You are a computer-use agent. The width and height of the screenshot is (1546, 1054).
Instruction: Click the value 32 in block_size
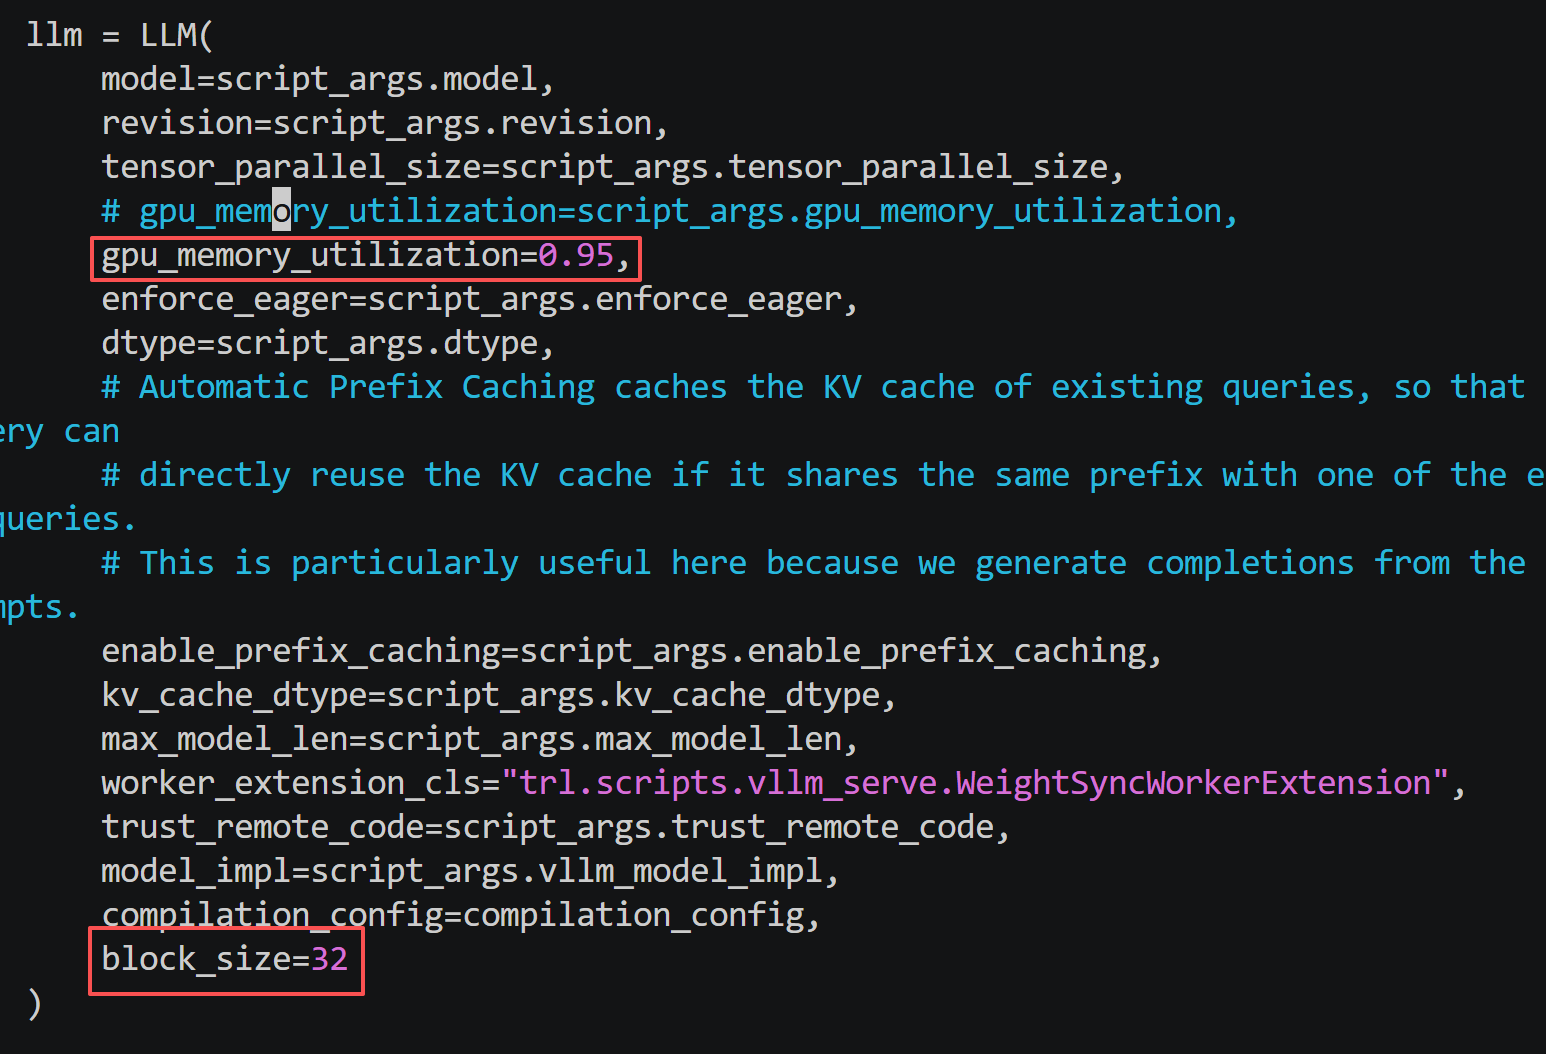click(x=329, y=959)
